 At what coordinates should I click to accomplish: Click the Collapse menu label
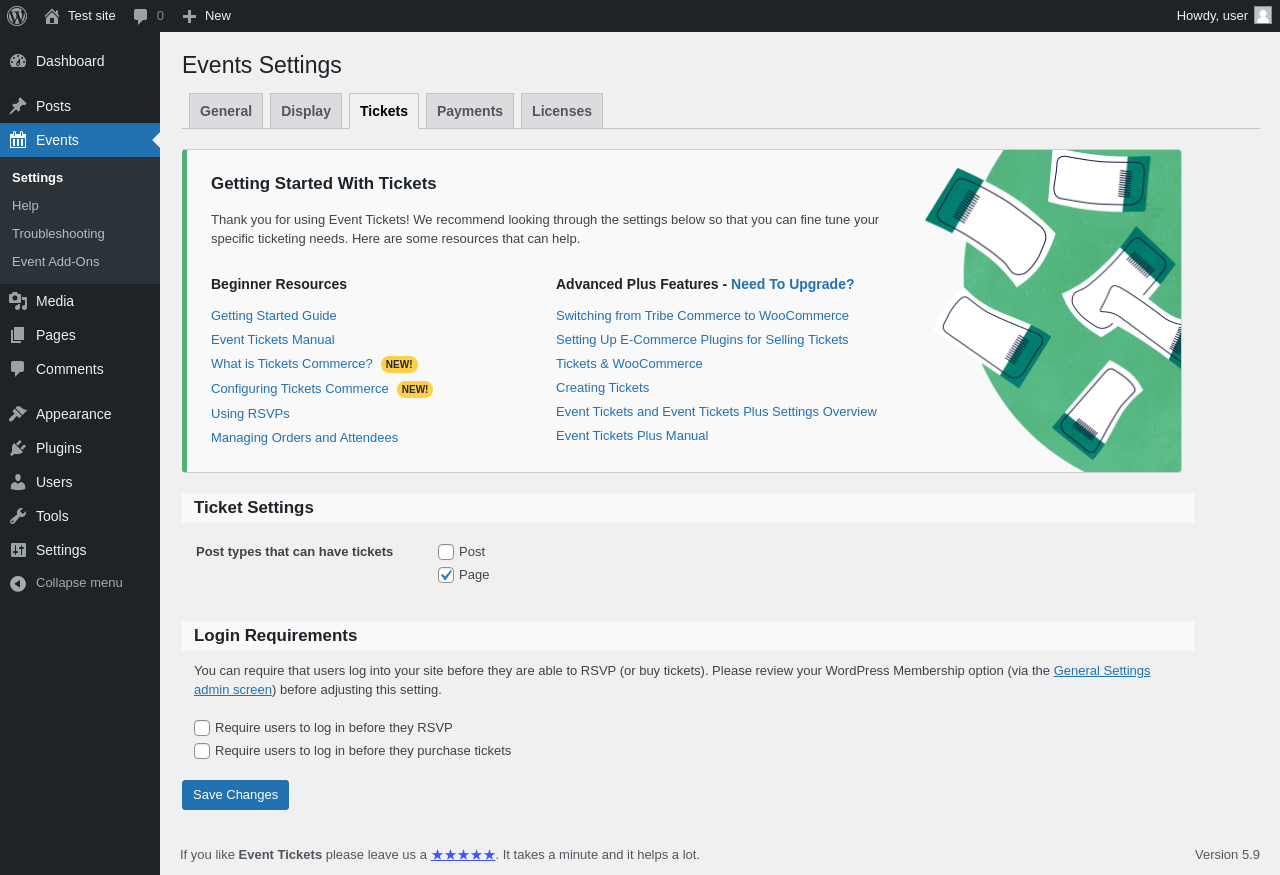click(79, 583)
